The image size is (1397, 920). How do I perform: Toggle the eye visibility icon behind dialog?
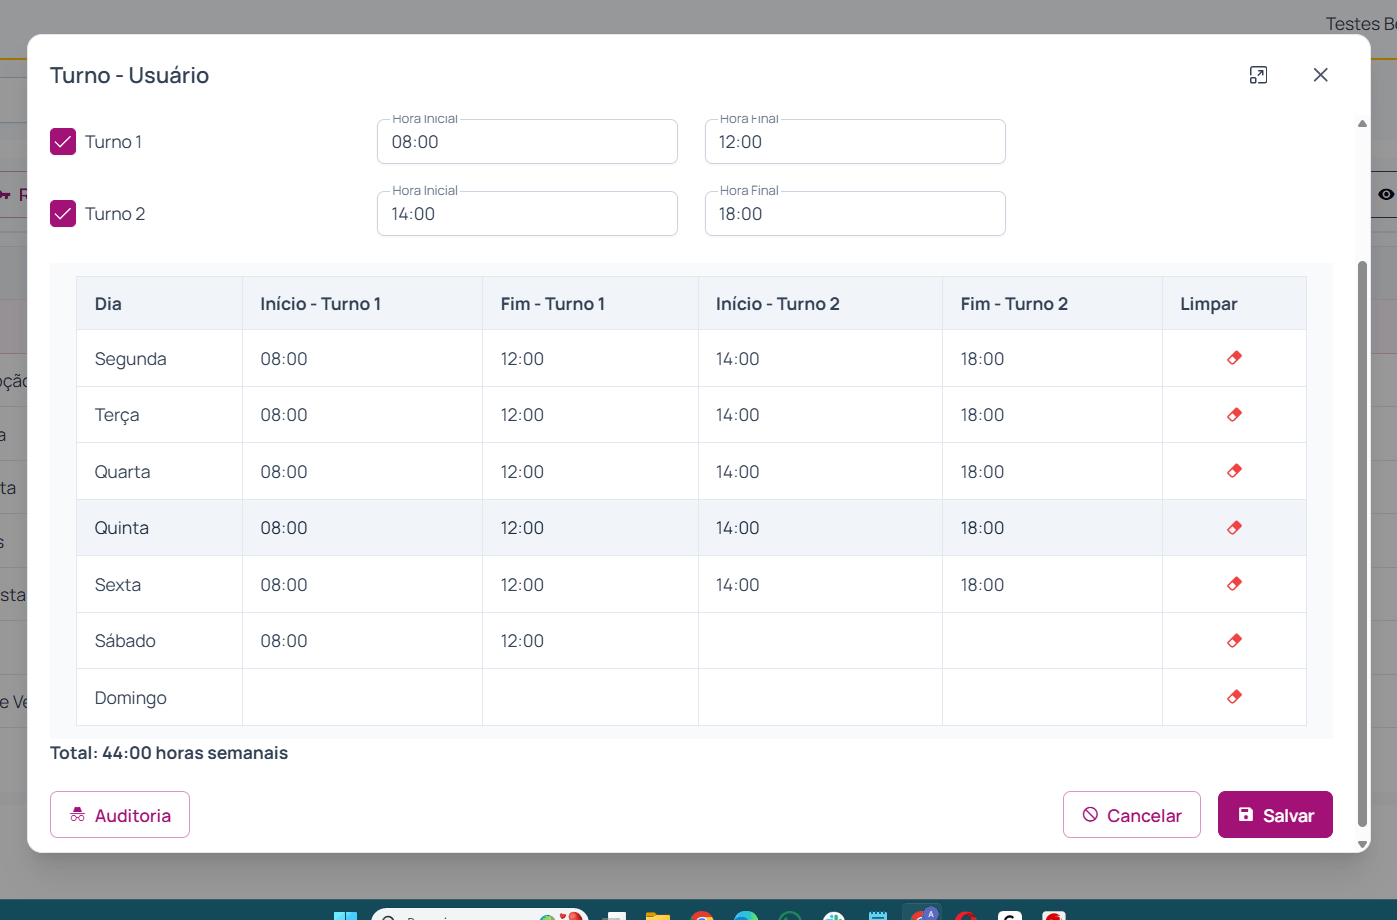[x=1385, y=194]
